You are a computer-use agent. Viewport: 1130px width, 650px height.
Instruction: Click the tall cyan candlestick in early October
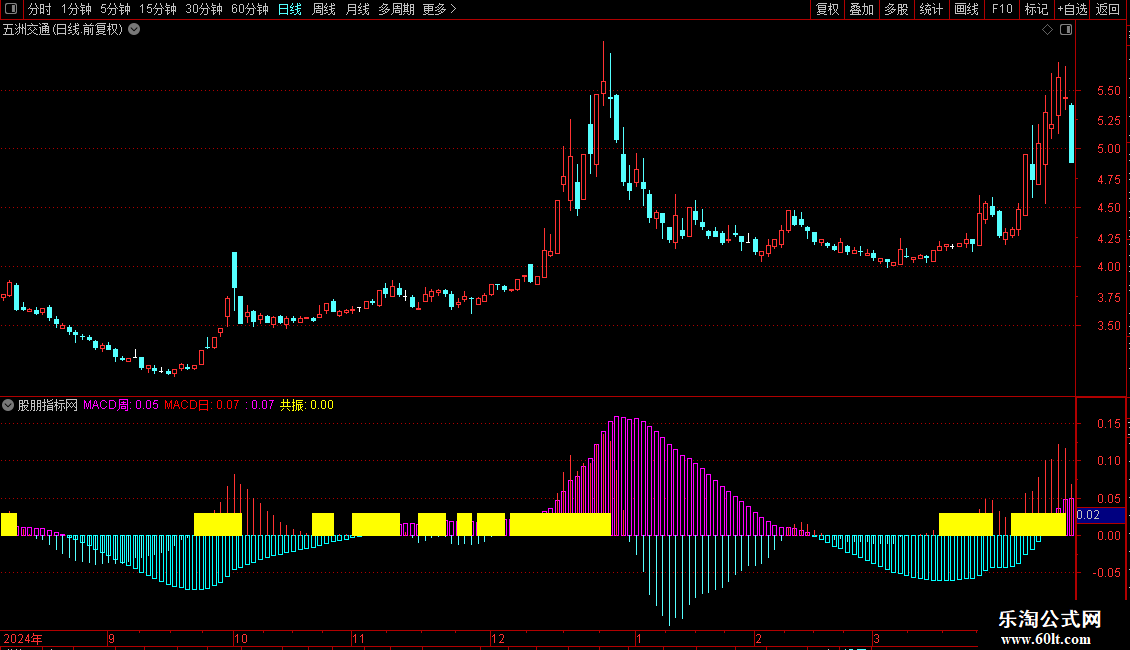[x=234, y=270]
